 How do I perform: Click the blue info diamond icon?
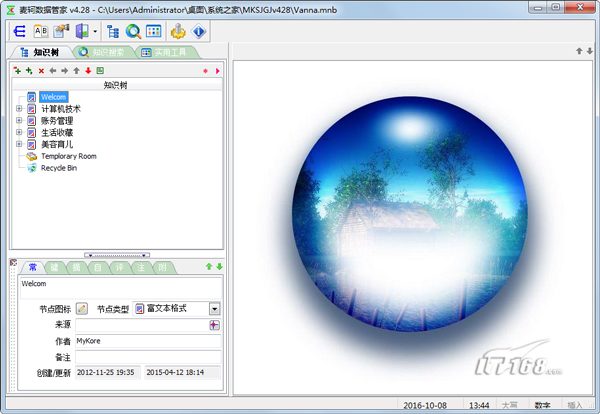click(199, 31)
